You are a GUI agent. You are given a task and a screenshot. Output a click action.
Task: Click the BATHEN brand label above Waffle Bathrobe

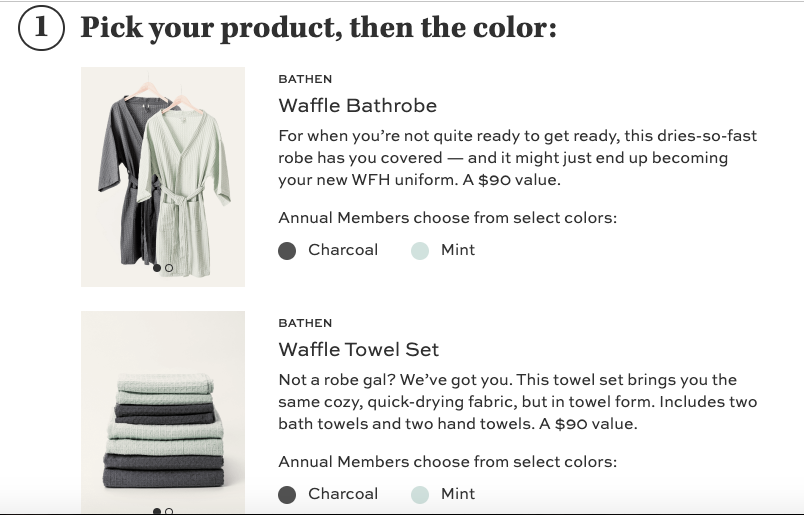click(305, 79)
